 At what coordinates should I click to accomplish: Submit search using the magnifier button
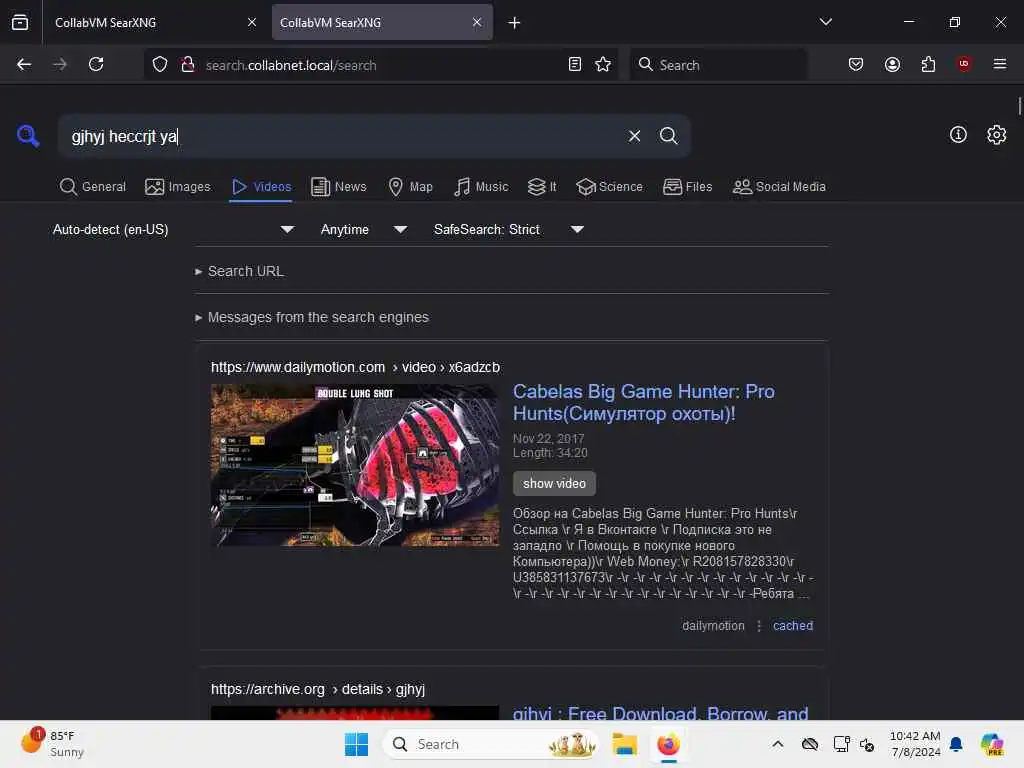coord(668,136)
